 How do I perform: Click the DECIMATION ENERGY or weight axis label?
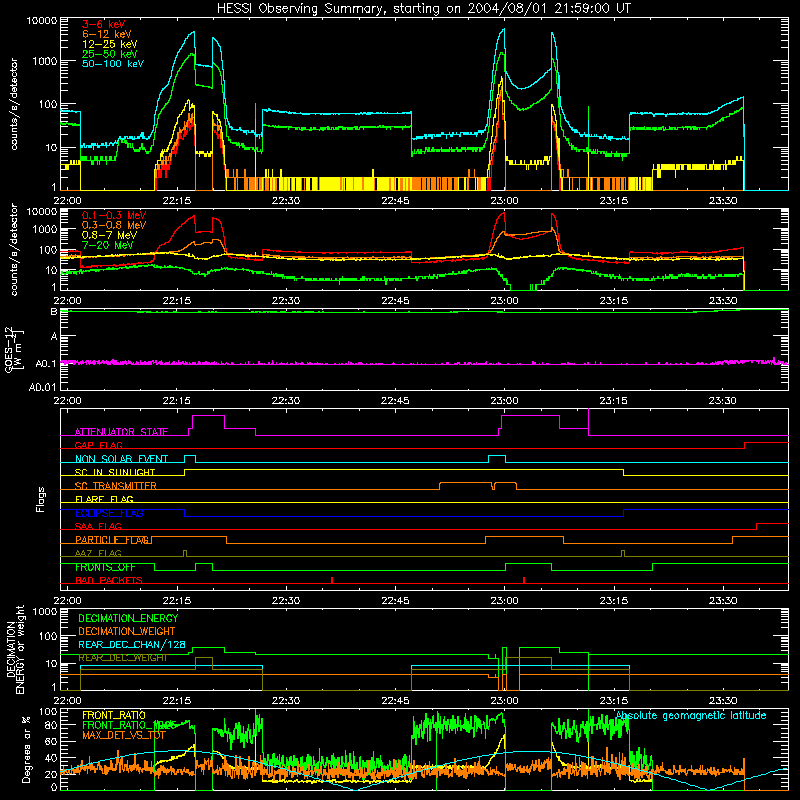click(15, 649)
